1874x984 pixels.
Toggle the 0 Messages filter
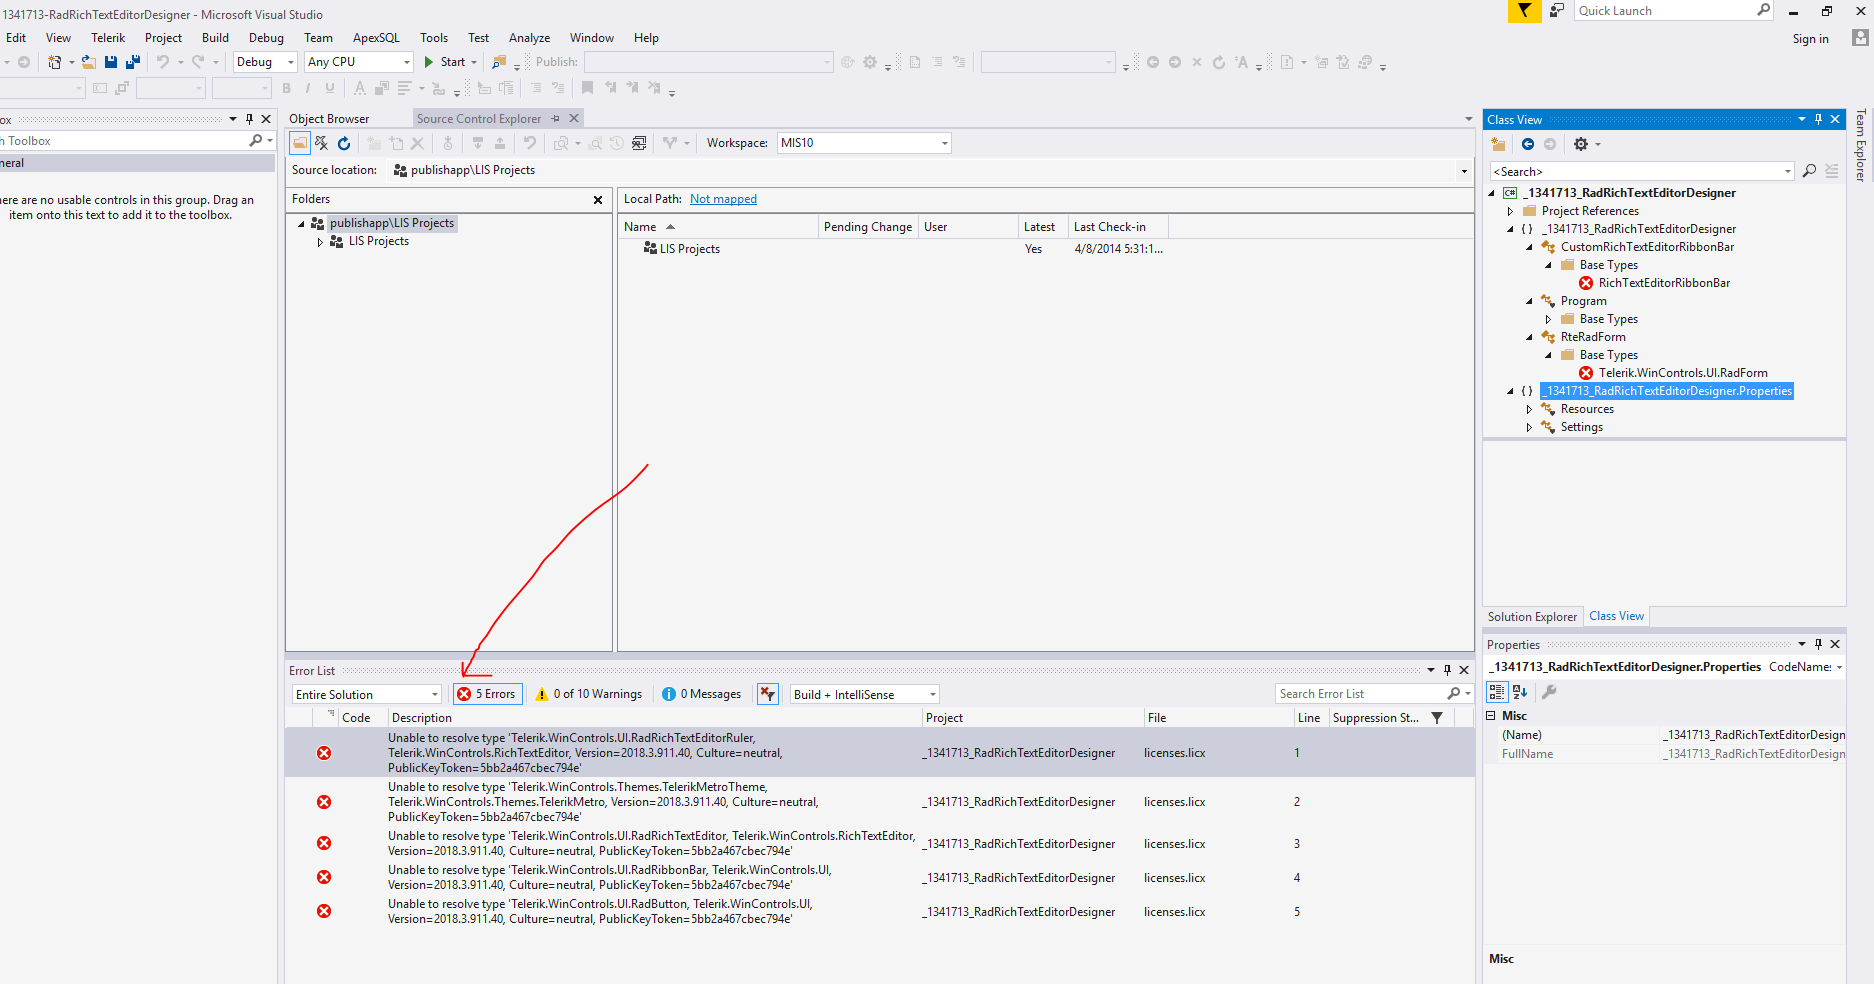(702, 694)
